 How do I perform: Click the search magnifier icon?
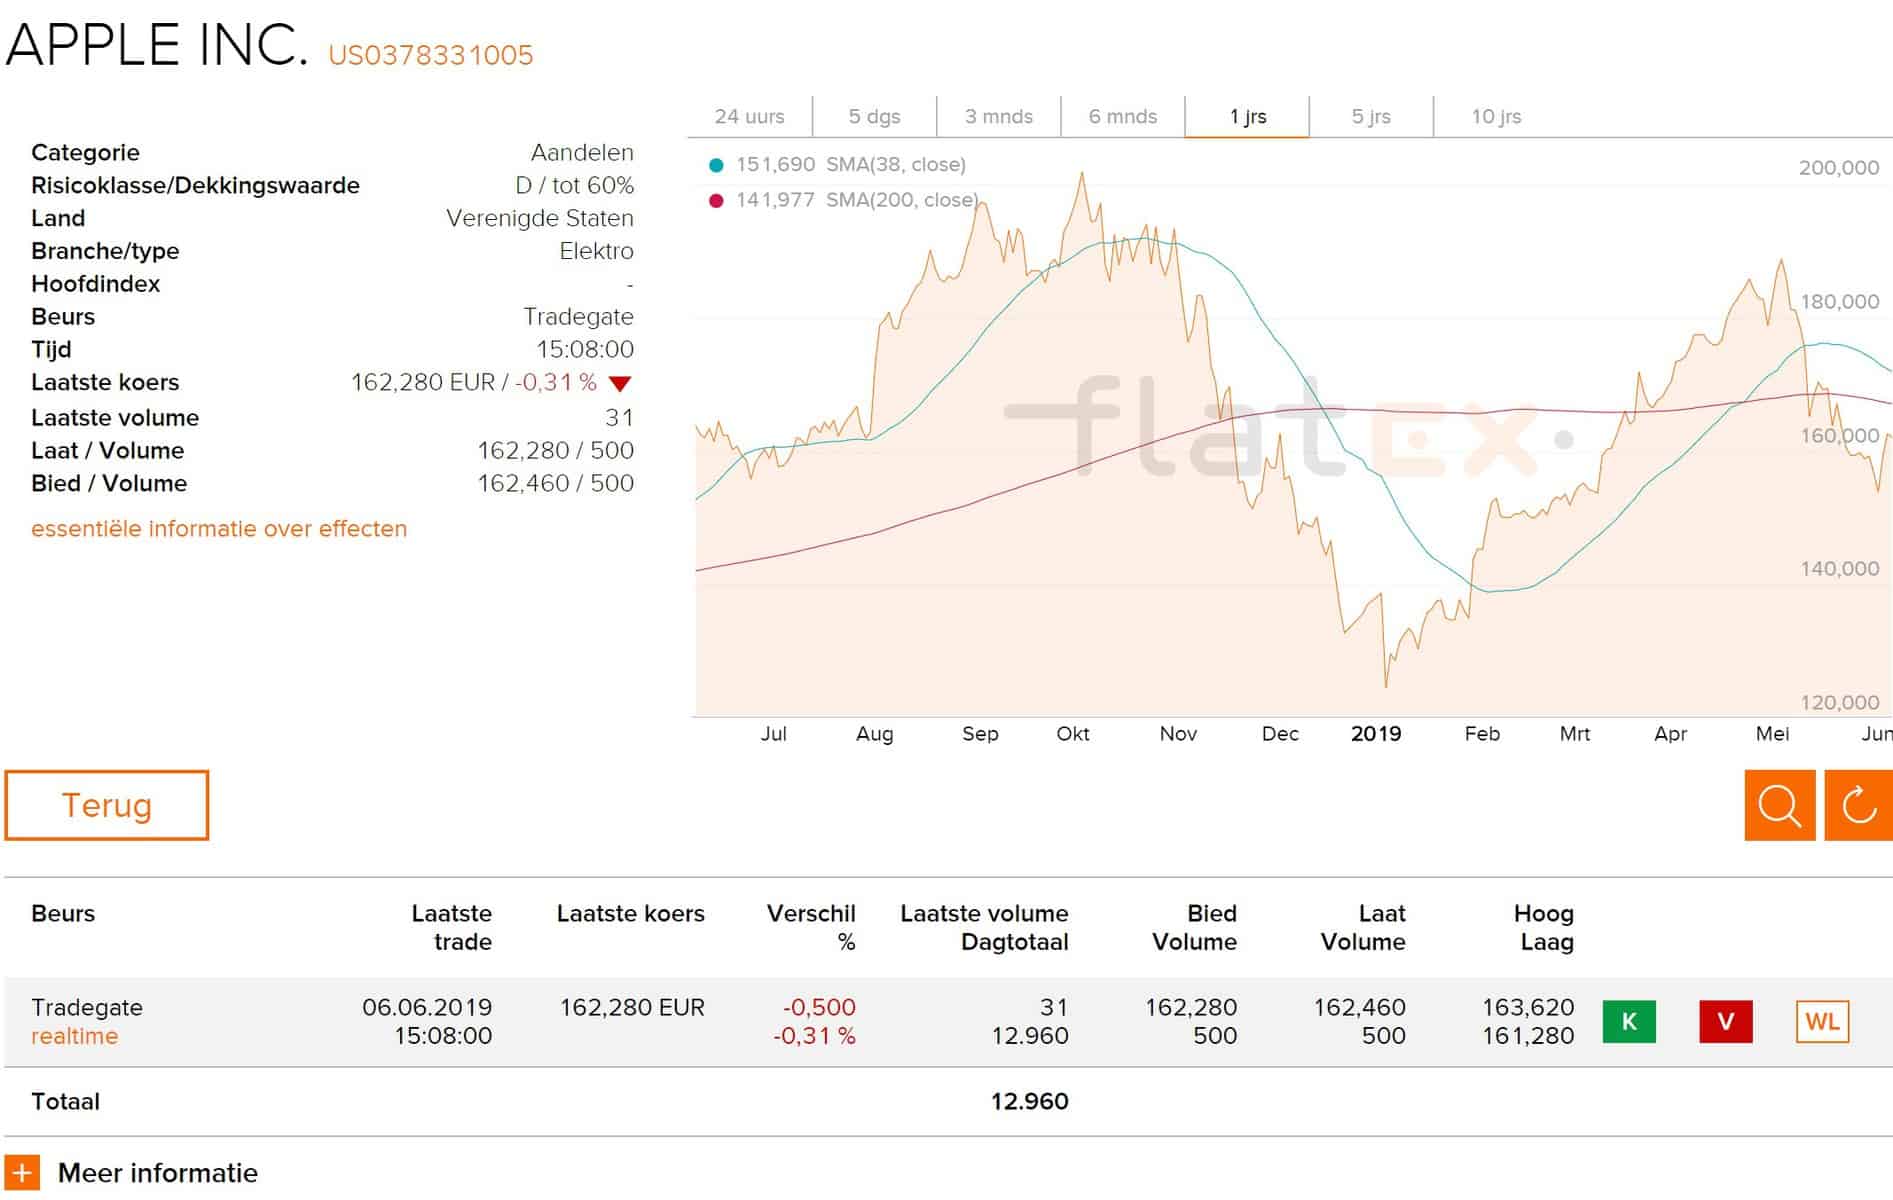(1779, 805)
